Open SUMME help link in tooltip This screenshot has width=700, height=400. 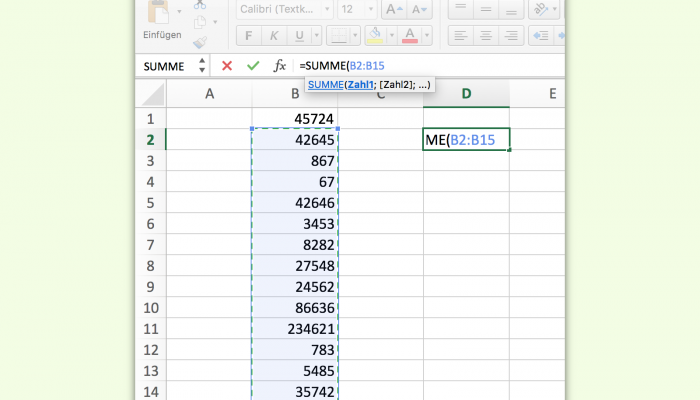click(x=325, y=84)
